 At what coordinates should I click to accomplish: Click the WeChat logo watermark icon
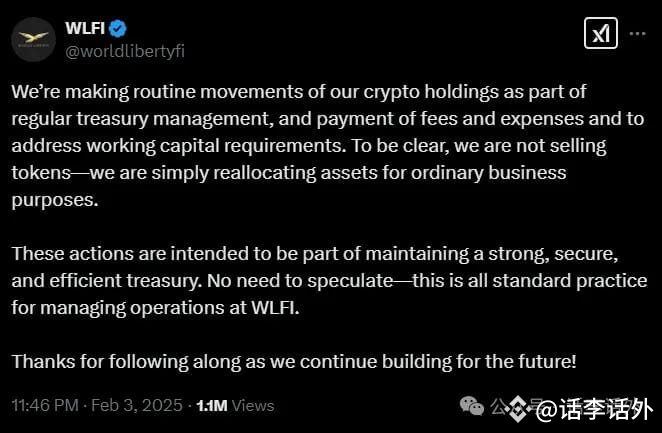[472, 406]
